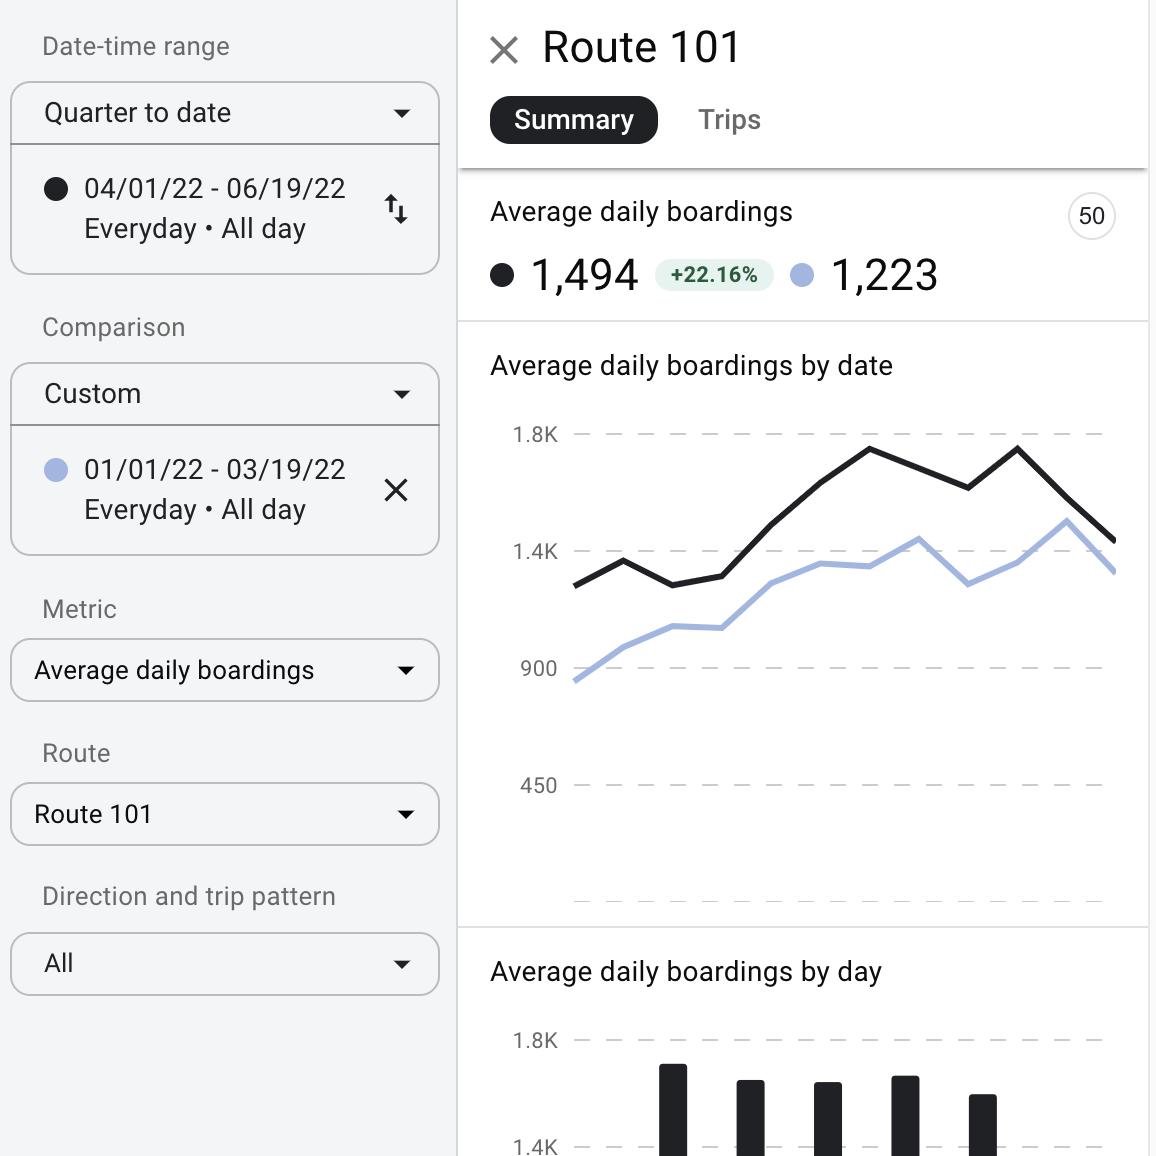The width and height of the screenshot is (1156, 1156).
Task: Expand the Direction and trip pattern dropdown
Action: [225, 964]
